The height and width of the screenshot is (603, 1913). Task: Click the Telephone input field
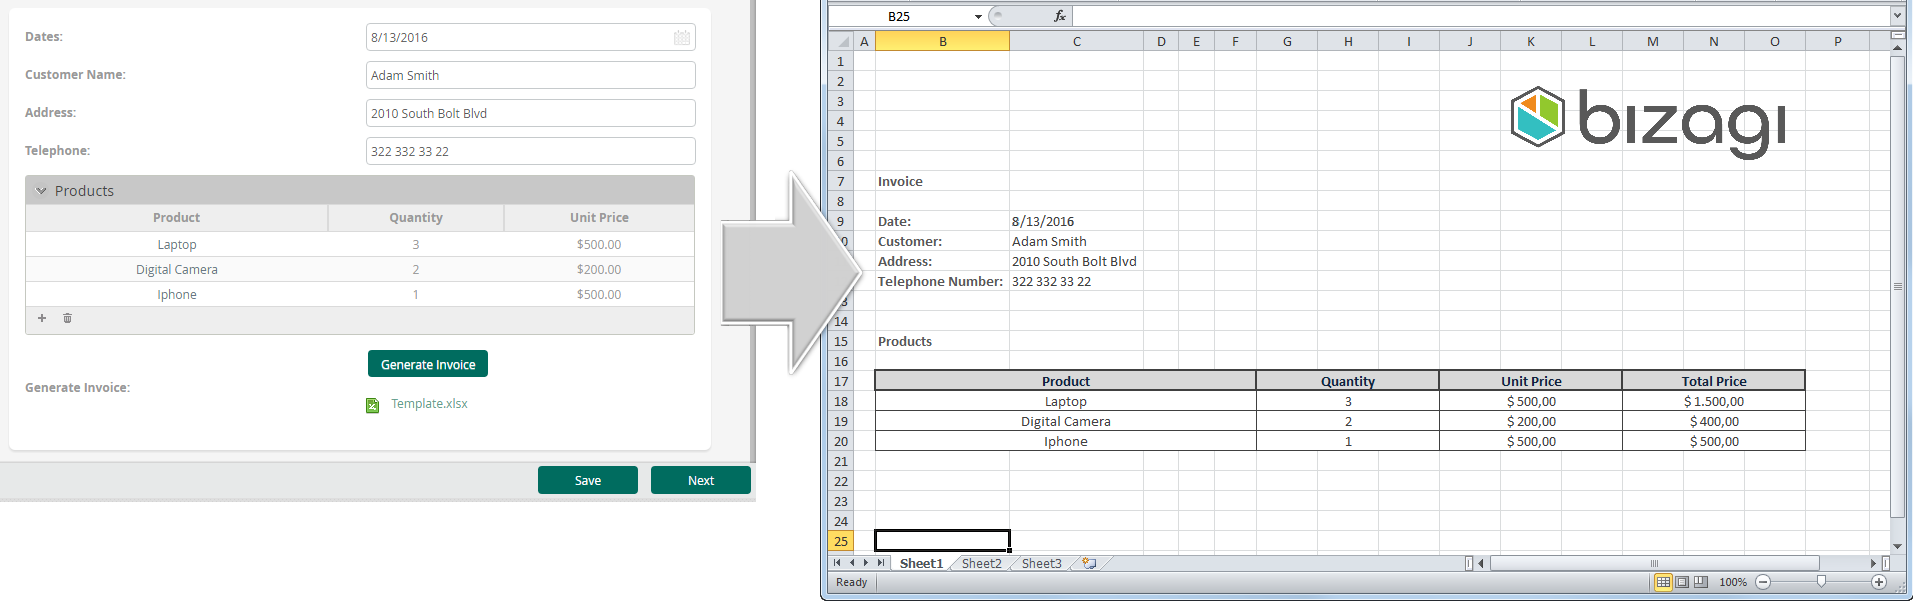coord(531,151)
